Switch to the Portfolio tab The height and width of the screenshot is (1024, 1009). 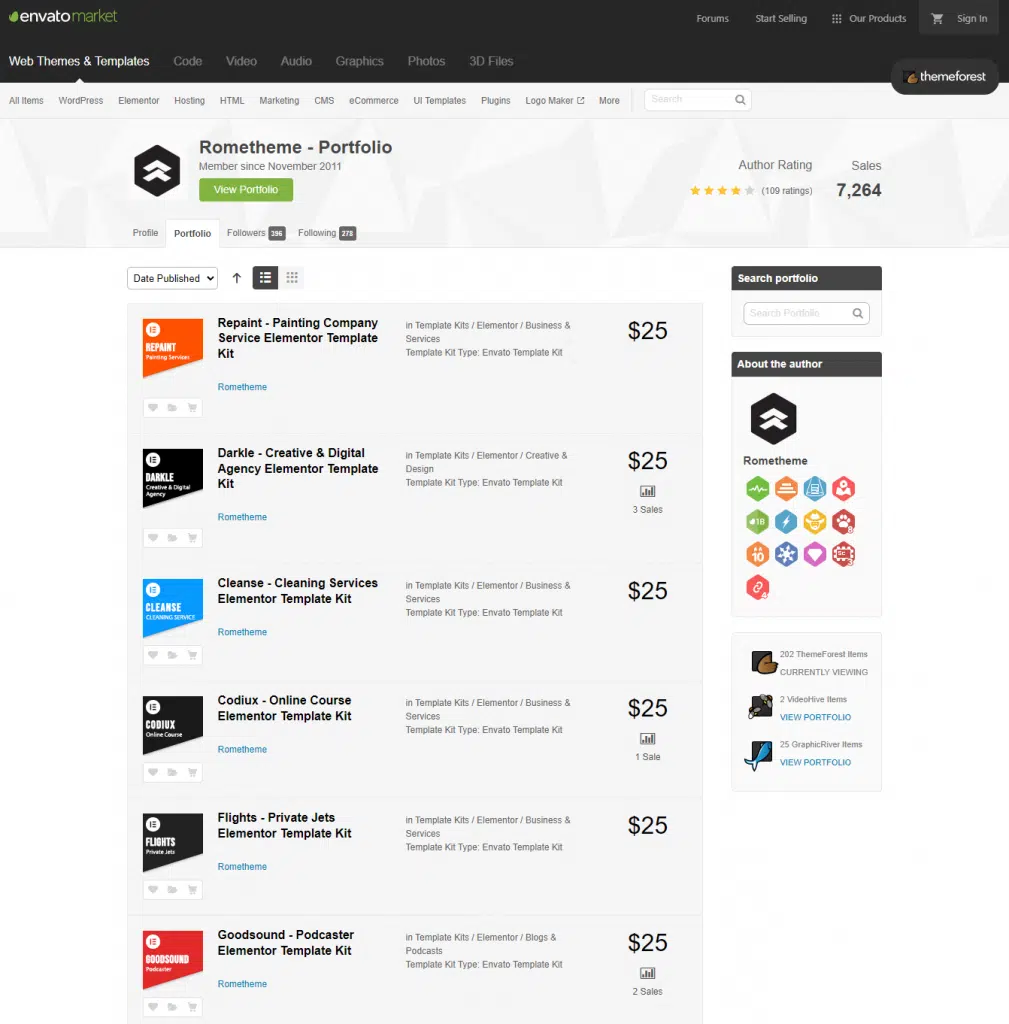click(193, 234)
